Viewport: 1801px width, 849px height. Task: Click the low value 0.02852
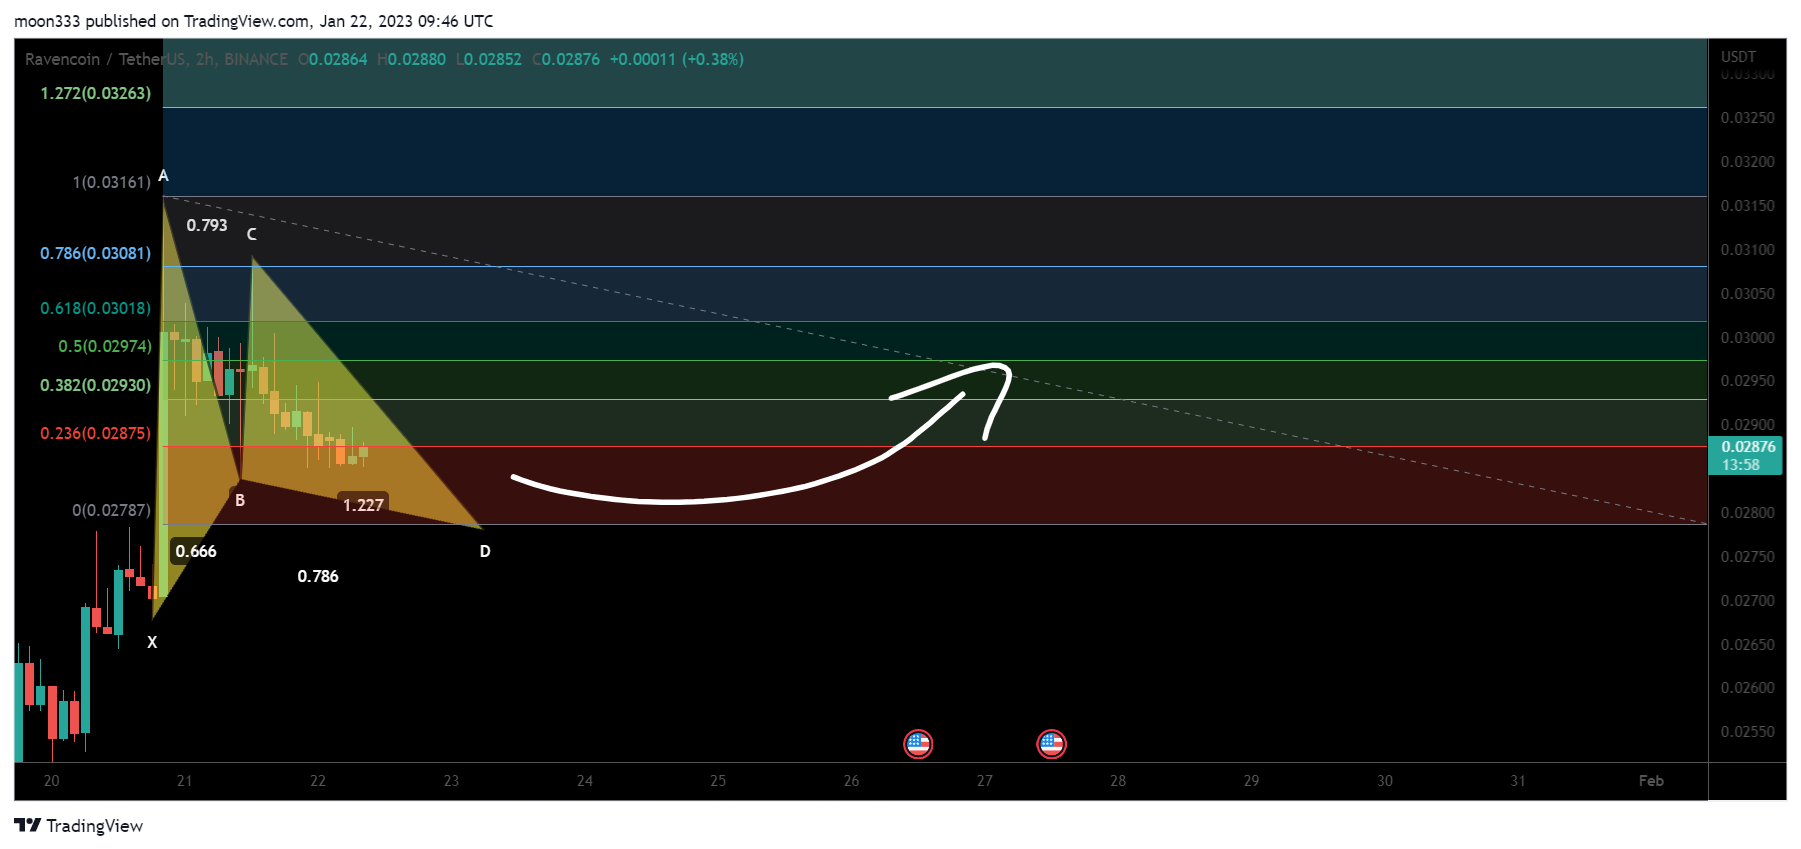[493, 59]
